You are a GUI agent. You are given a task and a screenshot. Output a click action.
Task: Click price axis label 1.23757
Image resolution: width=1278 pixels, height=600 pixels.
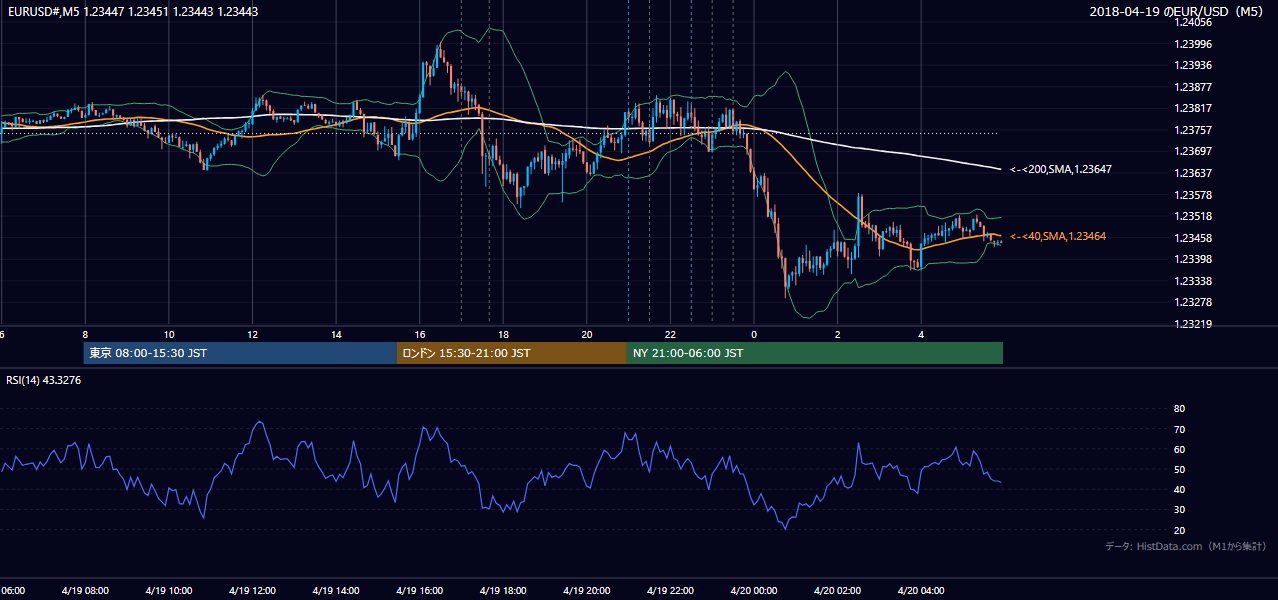pos(1195,130)
